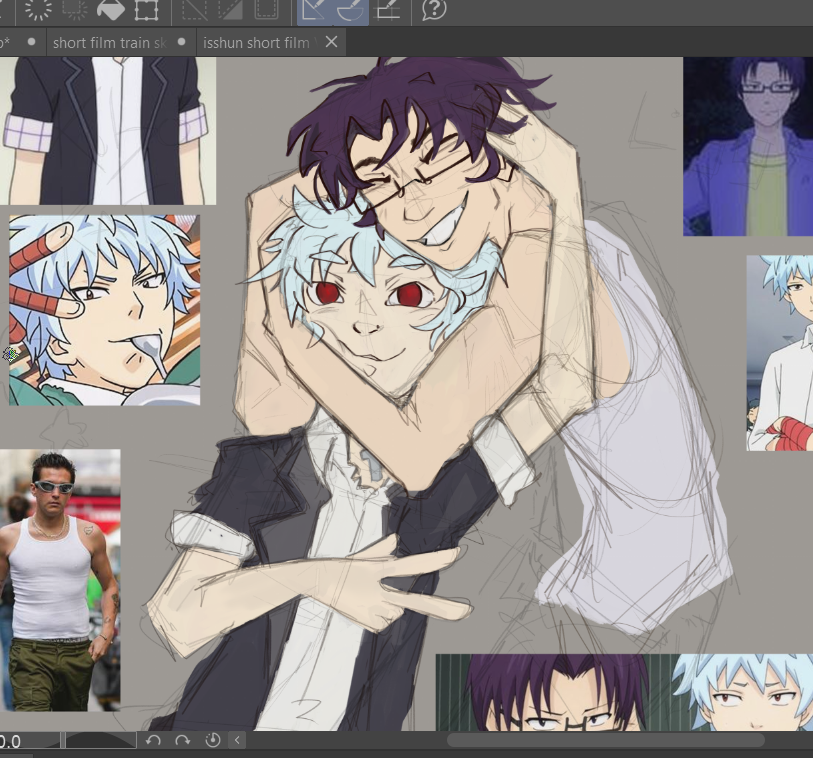Click the unsaved-dot on 'short film train sk' tab
This screenshot has width=813, height=758.
[x=181, y=42]
